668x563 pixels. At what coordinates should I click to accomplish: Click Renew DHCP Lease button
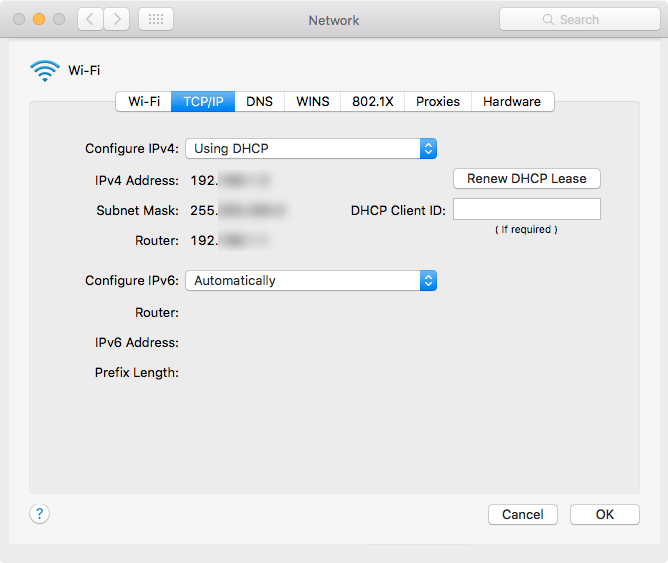click(x=527, y=178)
